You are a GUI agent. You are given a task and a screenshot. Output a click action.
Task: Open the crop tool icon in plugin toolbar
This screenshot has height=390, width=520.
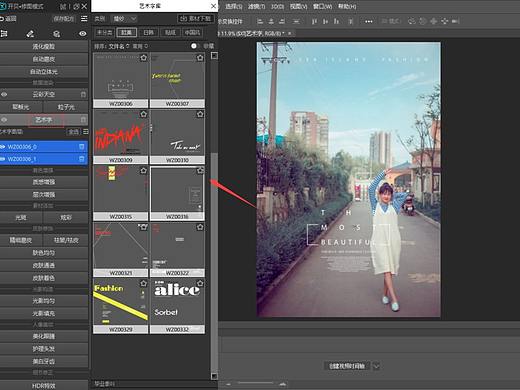click(x=4, y=34)
